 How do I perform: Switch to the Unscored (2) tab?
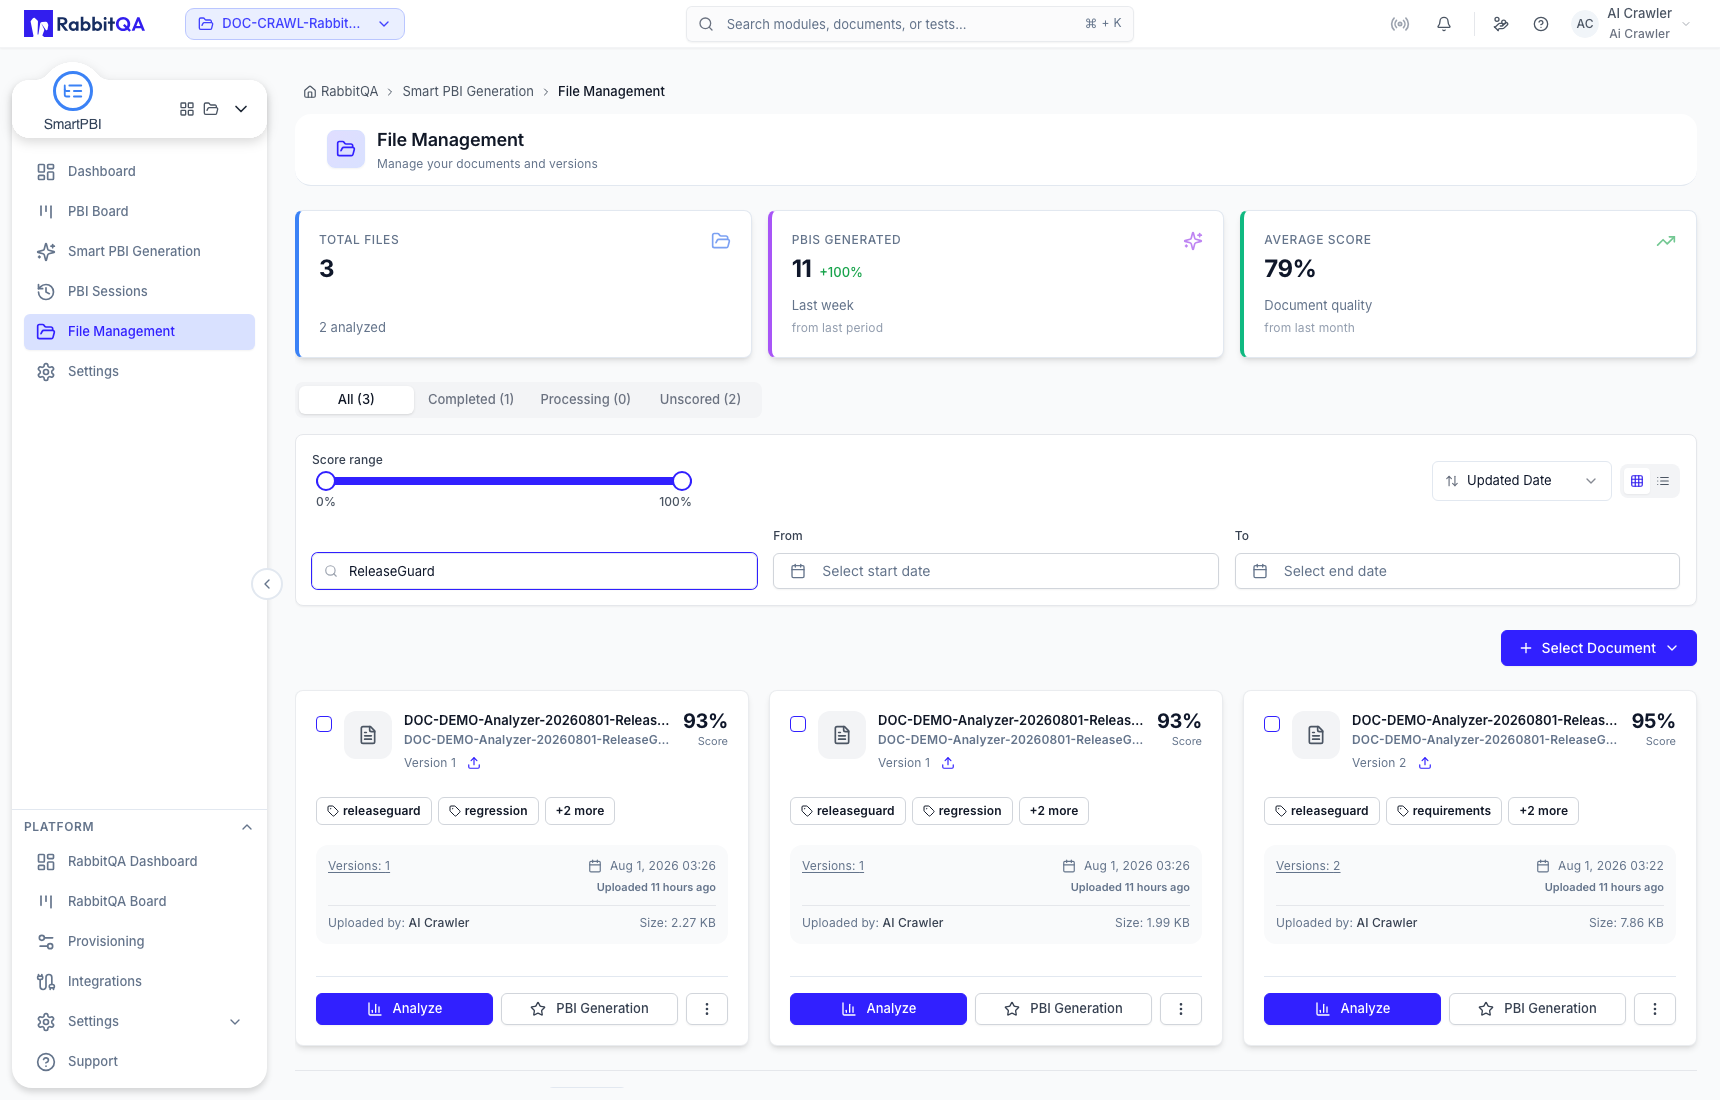point(700,399)
